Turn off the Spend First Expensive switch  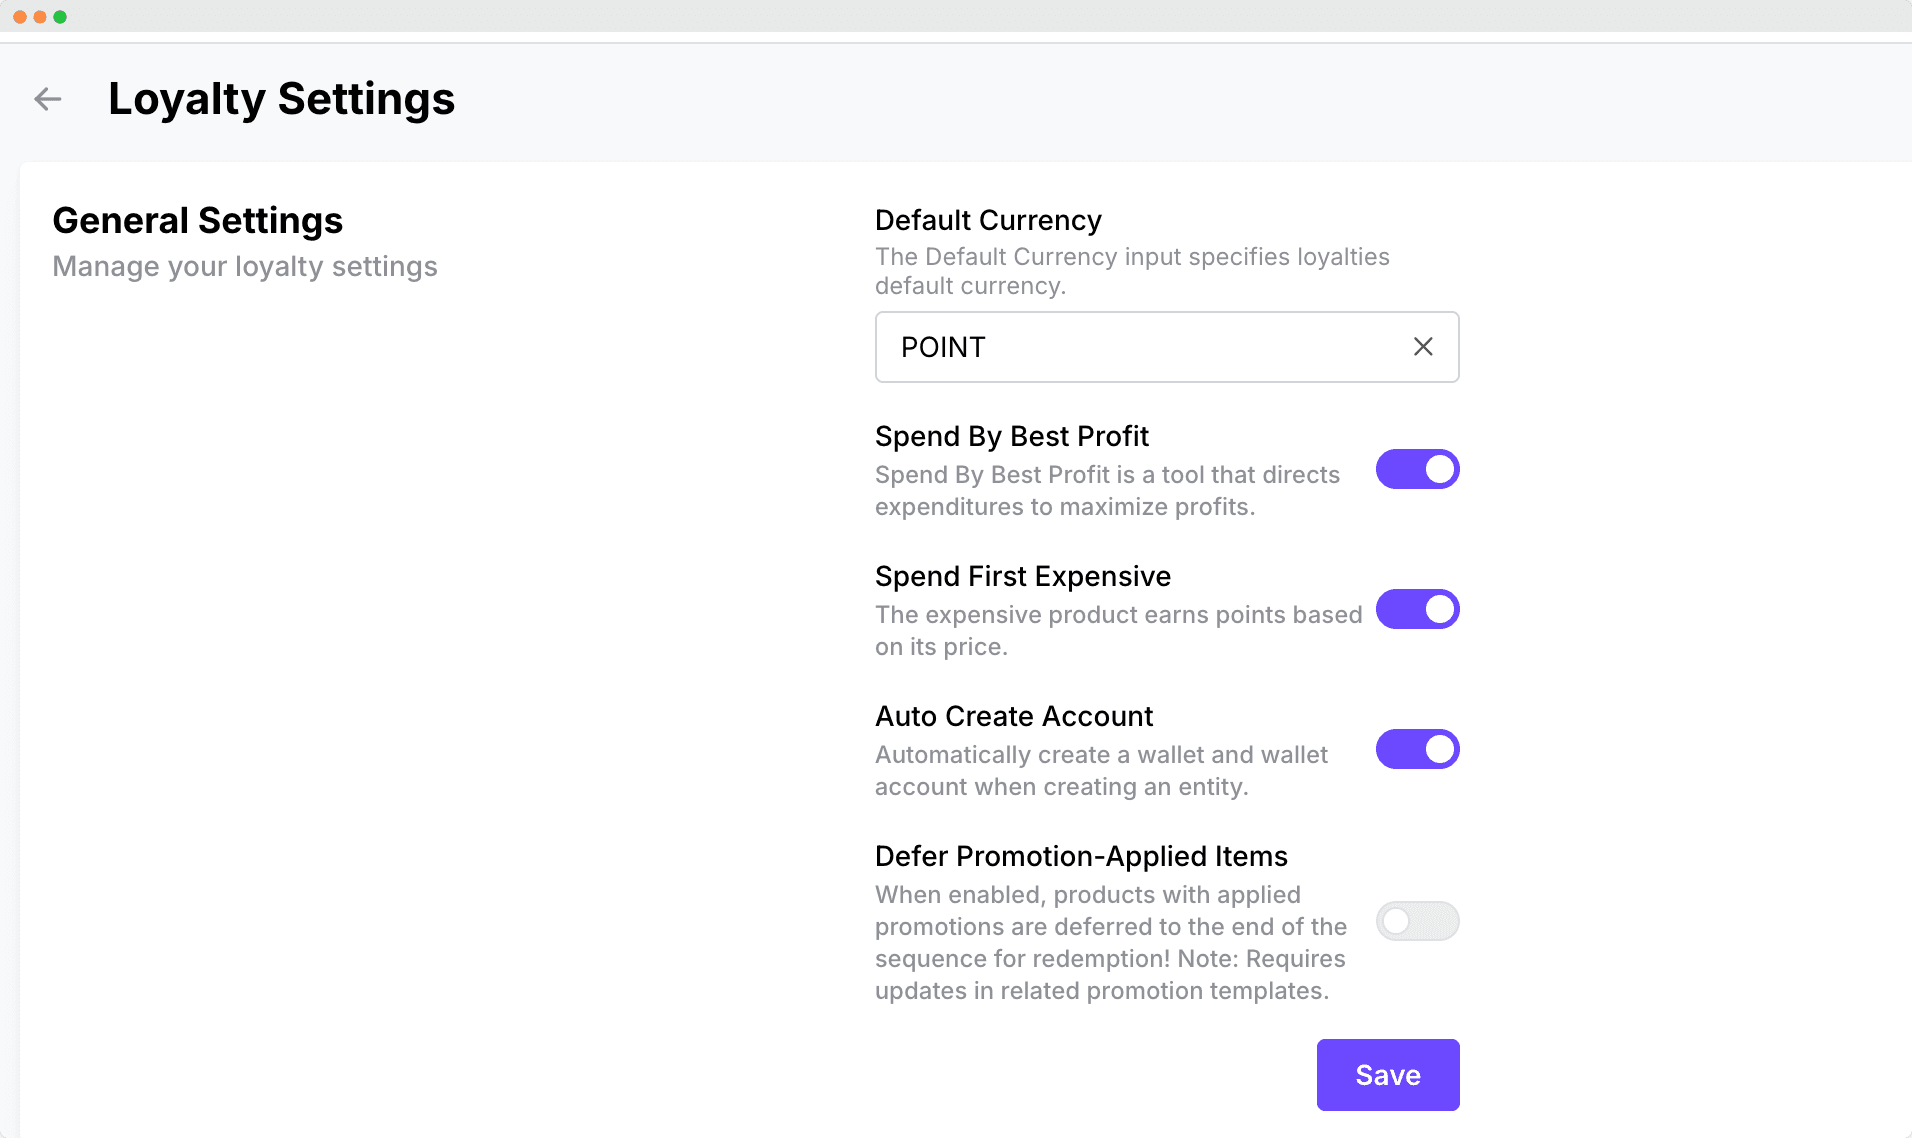click(1417, 609)
